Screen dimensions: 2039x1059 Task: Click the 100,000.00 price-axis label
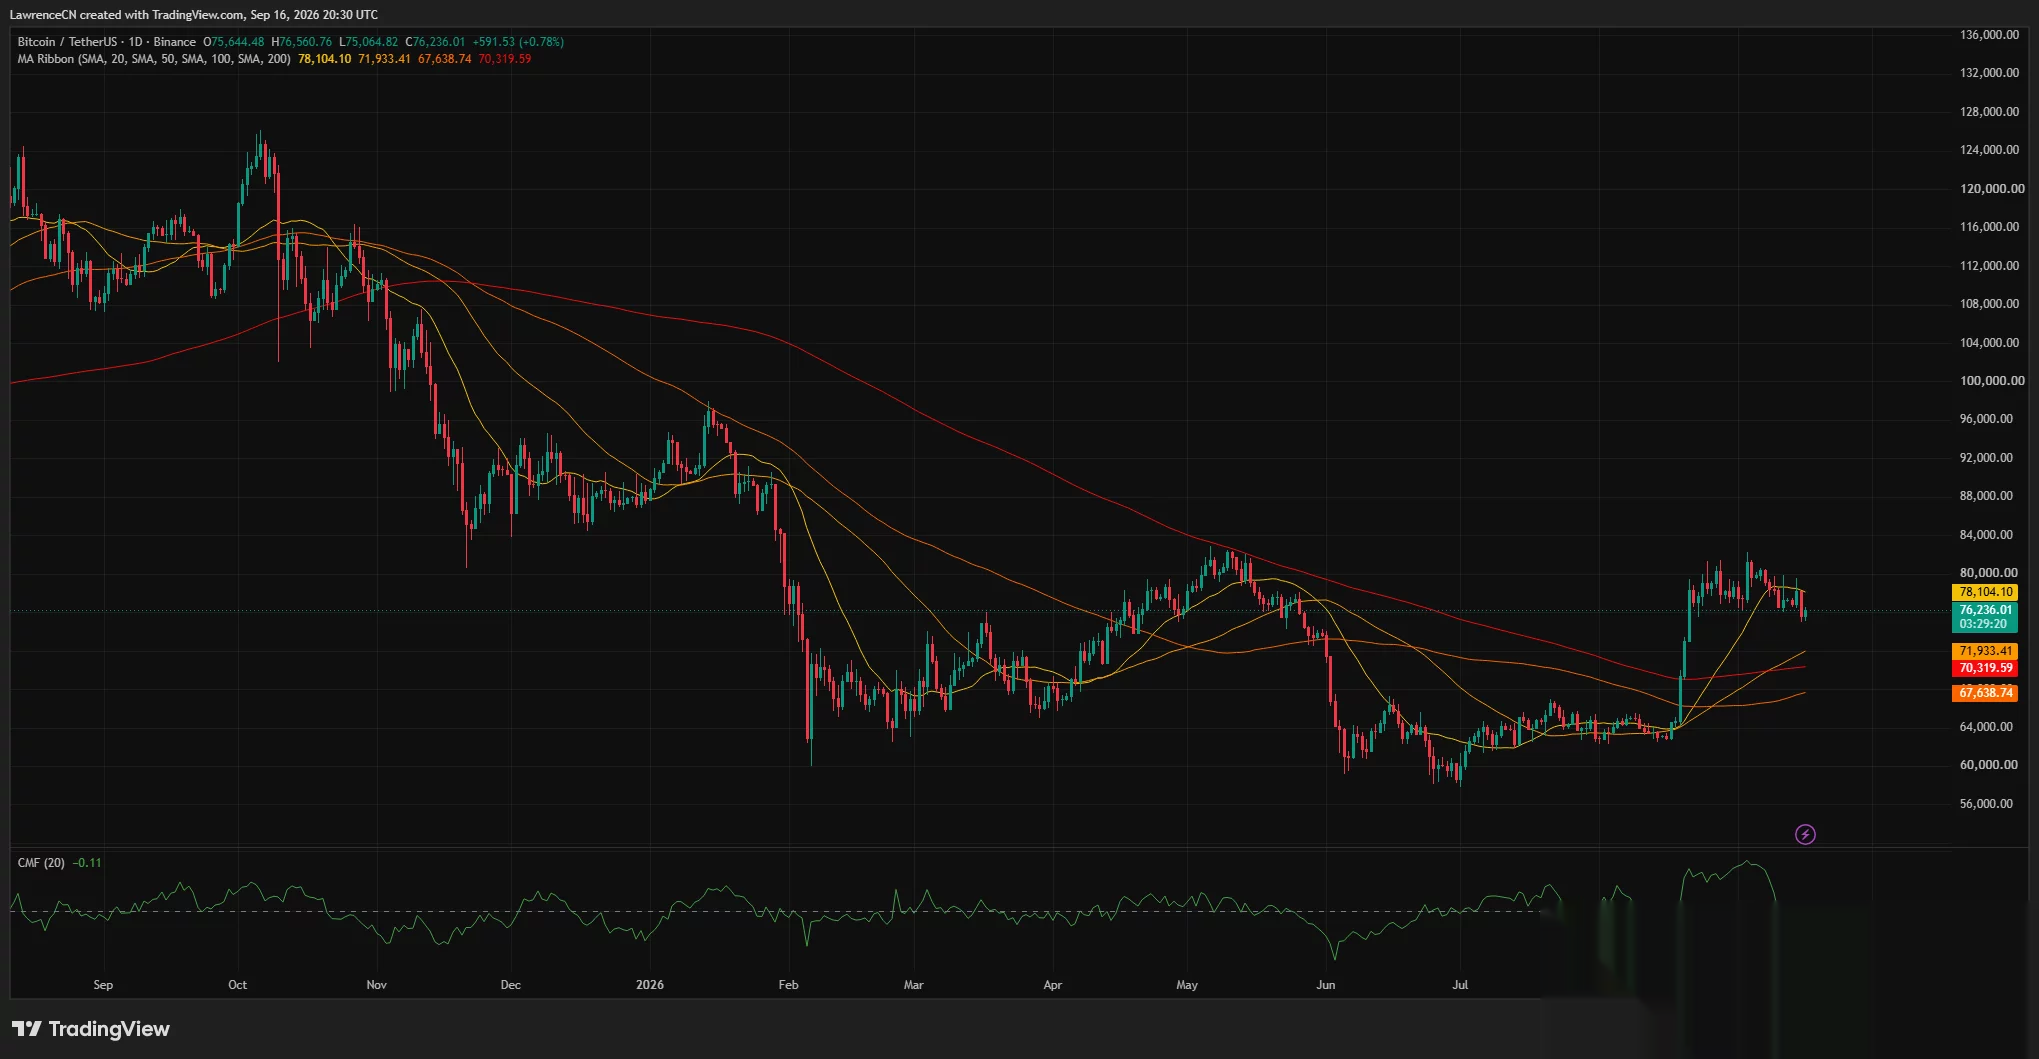1992,381
